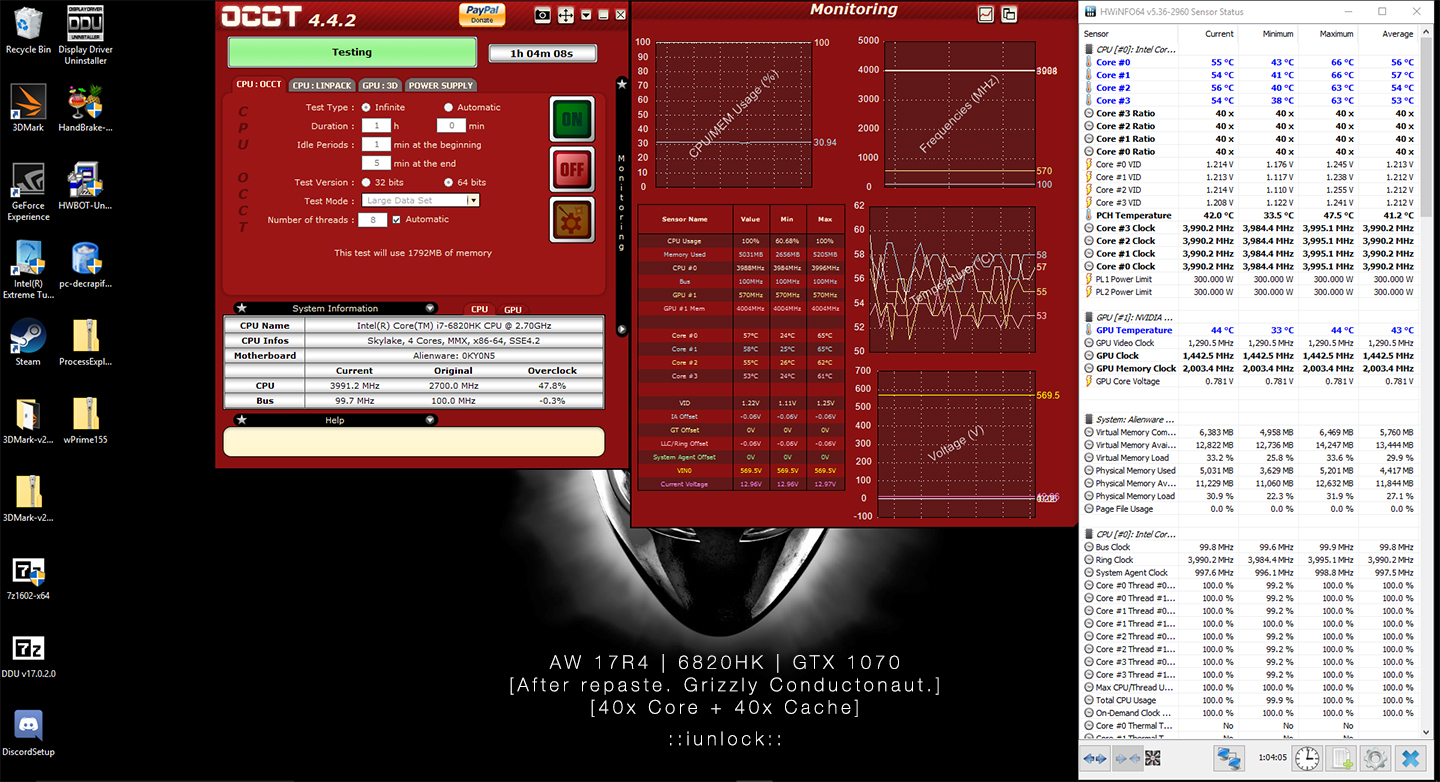This screenshot has width=1440, height=782.
Task: Select the DiscordSetup desktop icon
Action: [28, 733]
